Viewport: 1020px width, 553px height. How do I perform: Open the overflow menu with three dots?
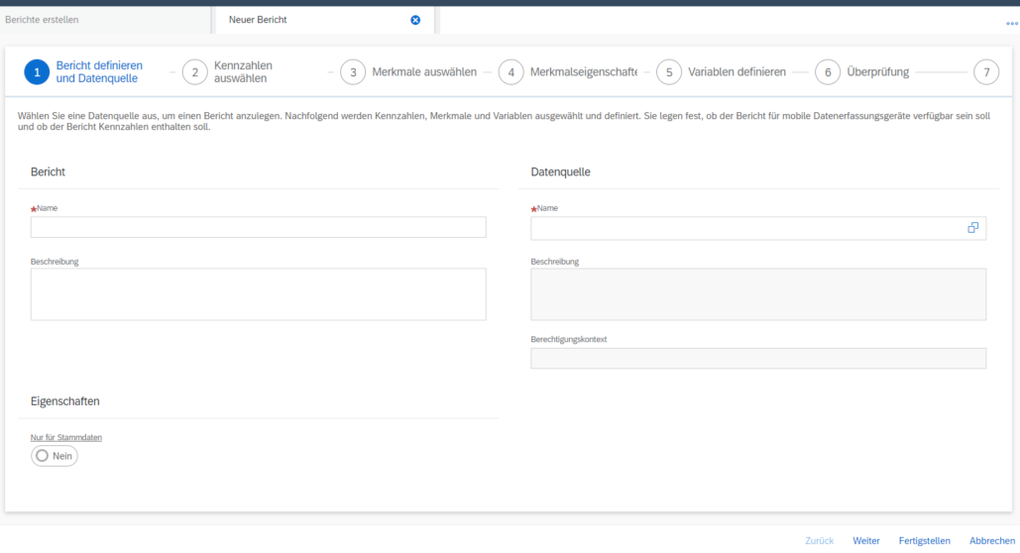pos(1012,23)
